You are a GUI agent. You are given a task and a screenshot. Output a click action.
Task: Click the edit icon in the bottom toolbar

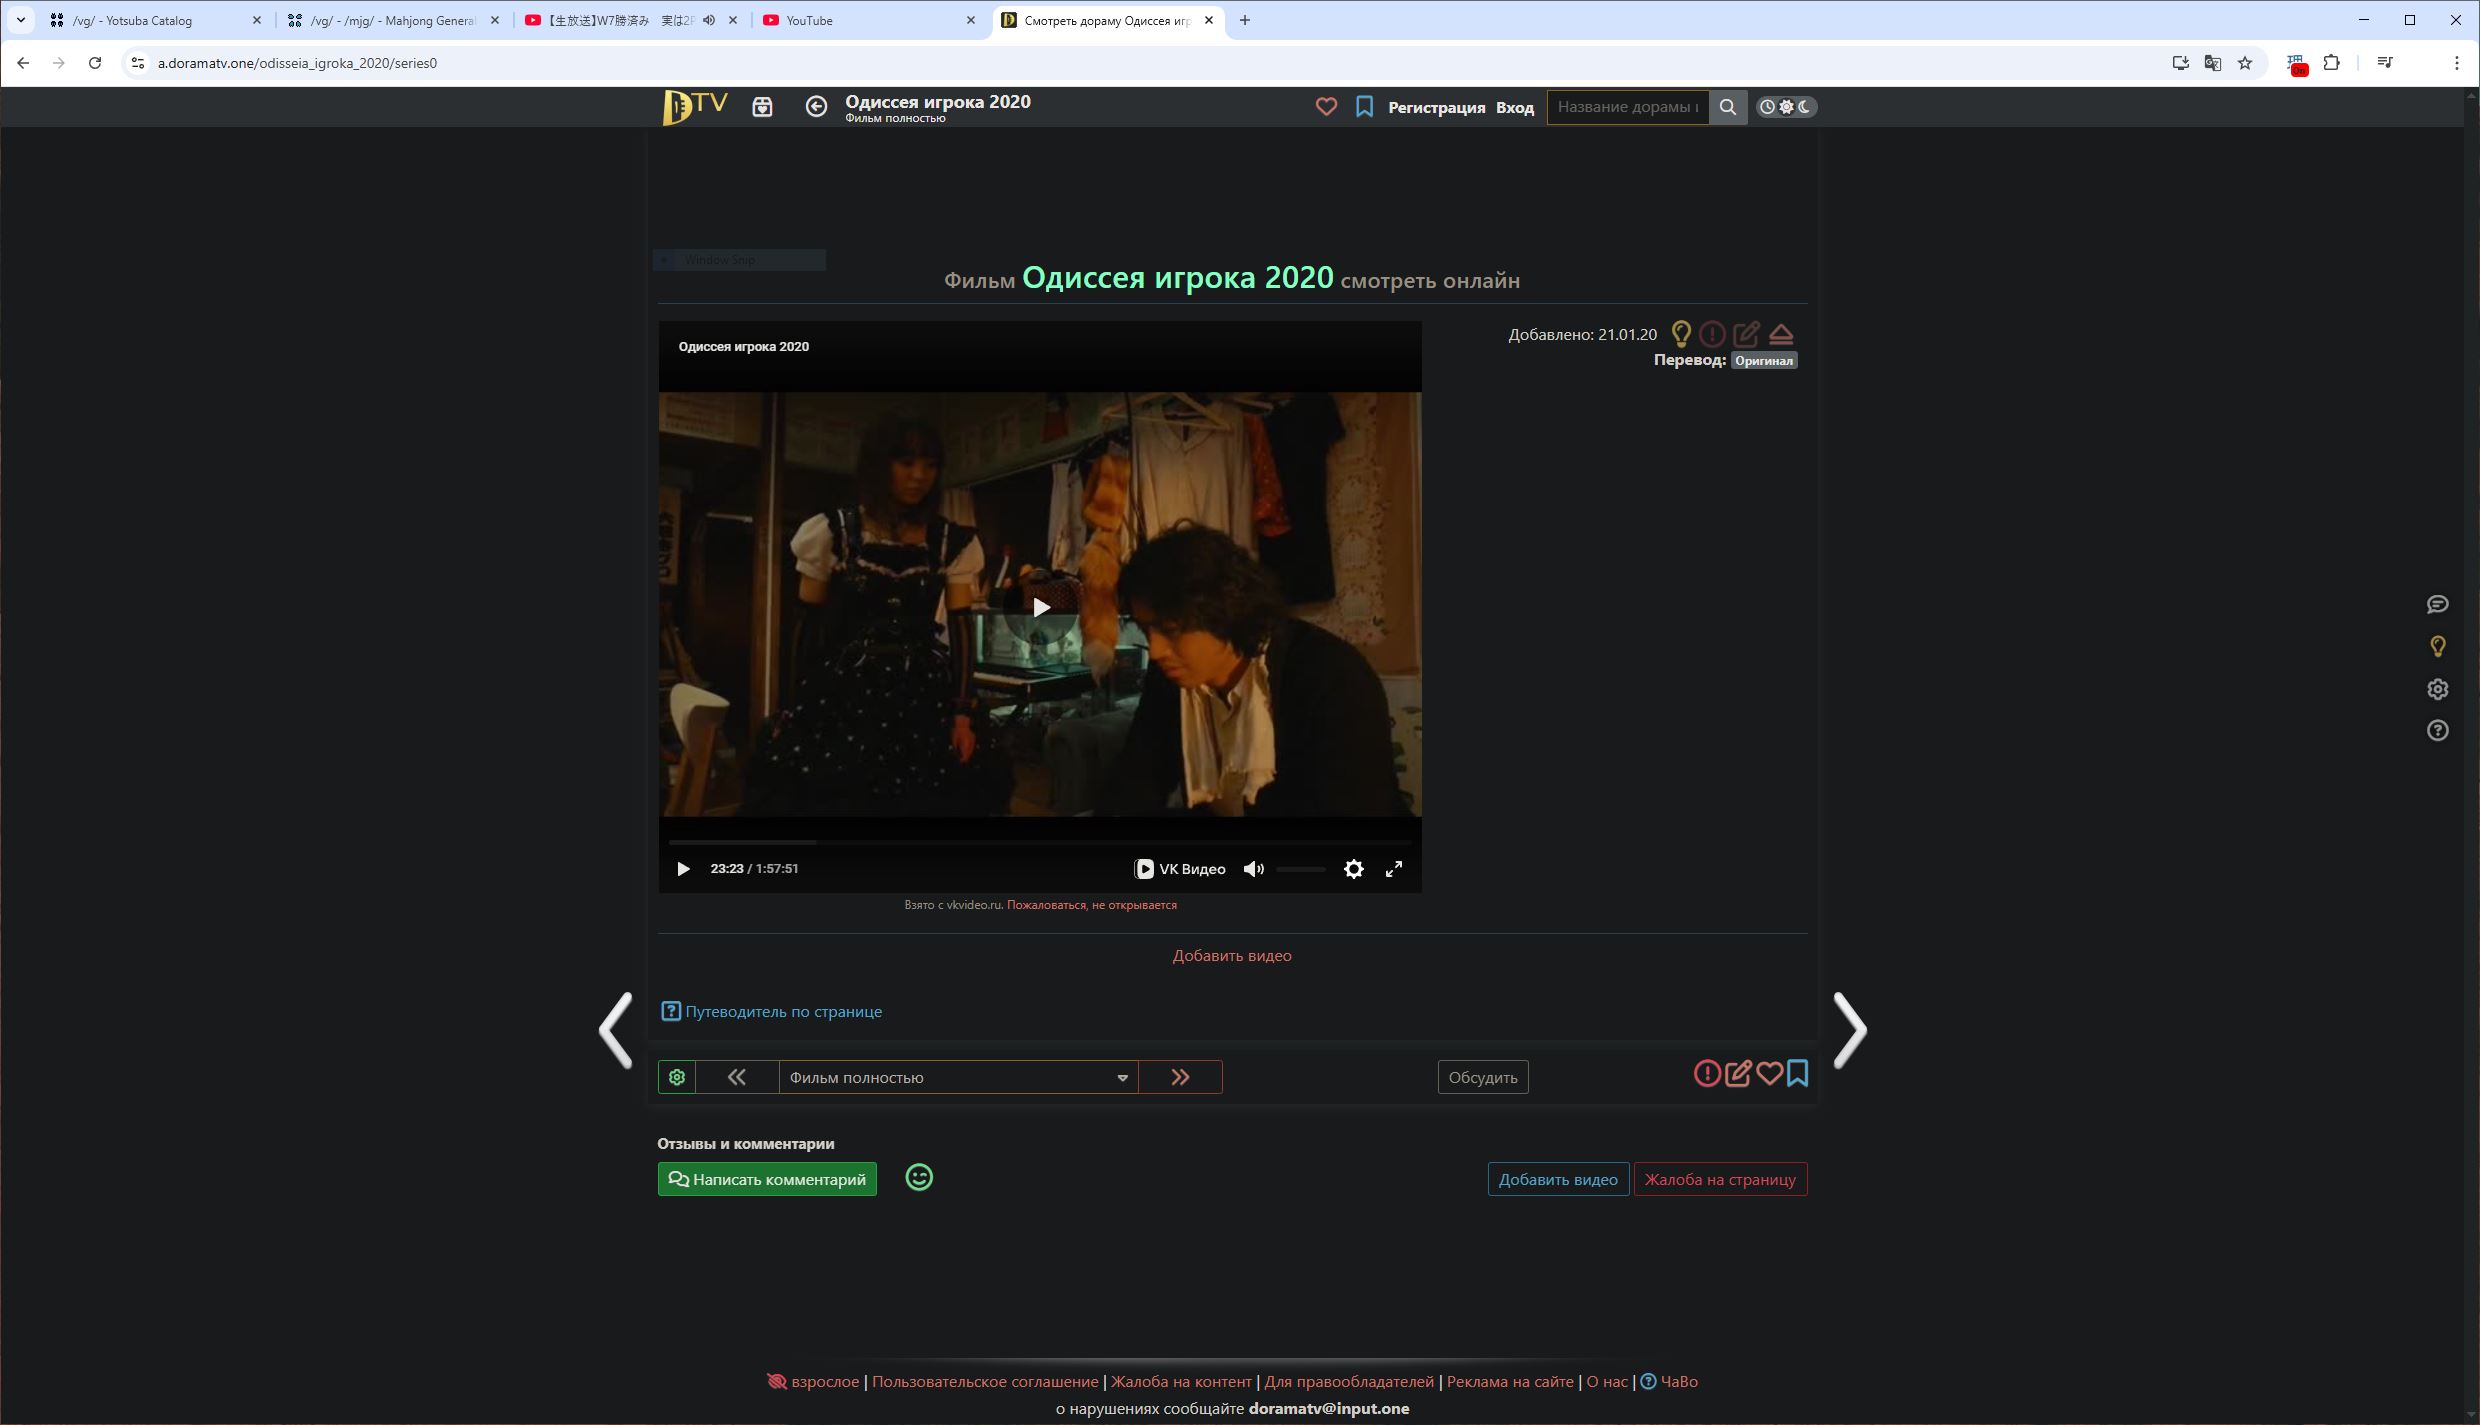1738,1073
